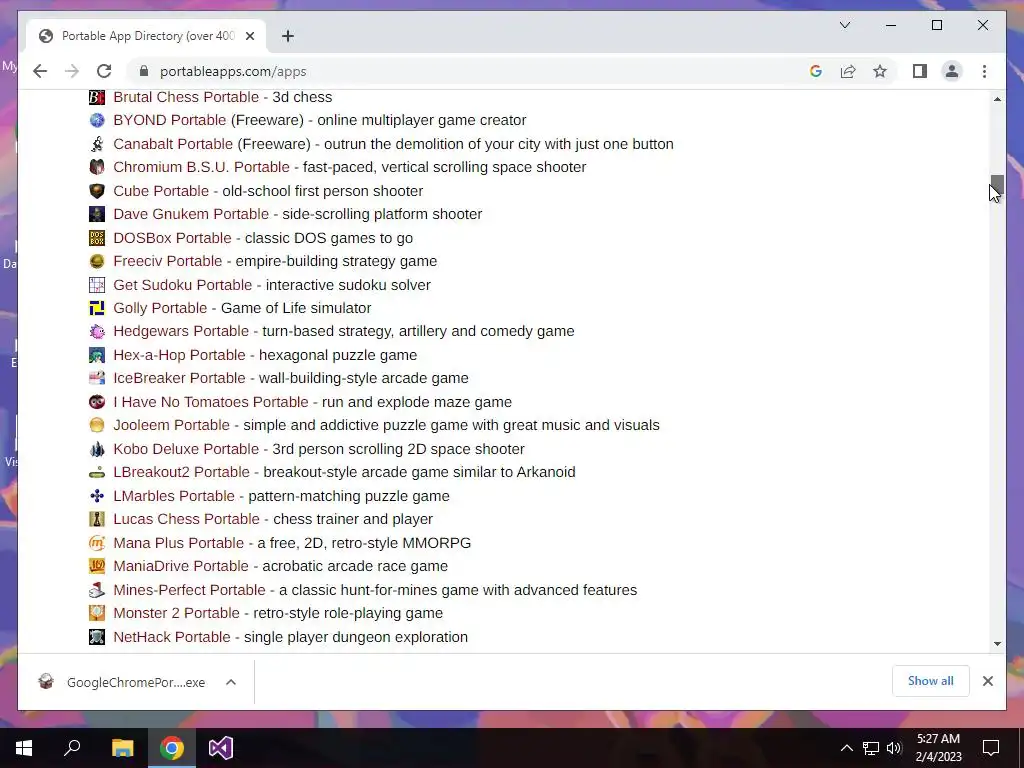Click the Cube Portable shield icon

click(97, 191)
